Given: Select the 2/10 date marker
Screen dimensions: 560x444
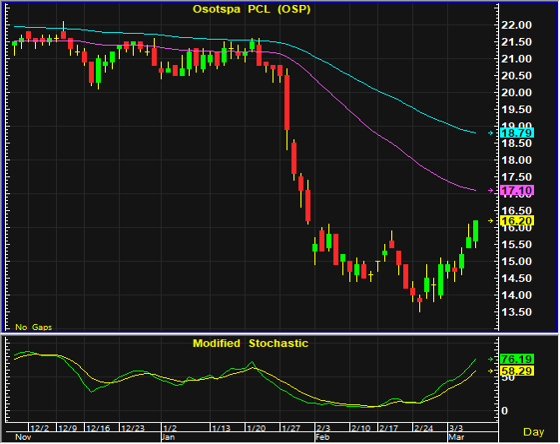Looking at the screenshot, I should point(361,428).
